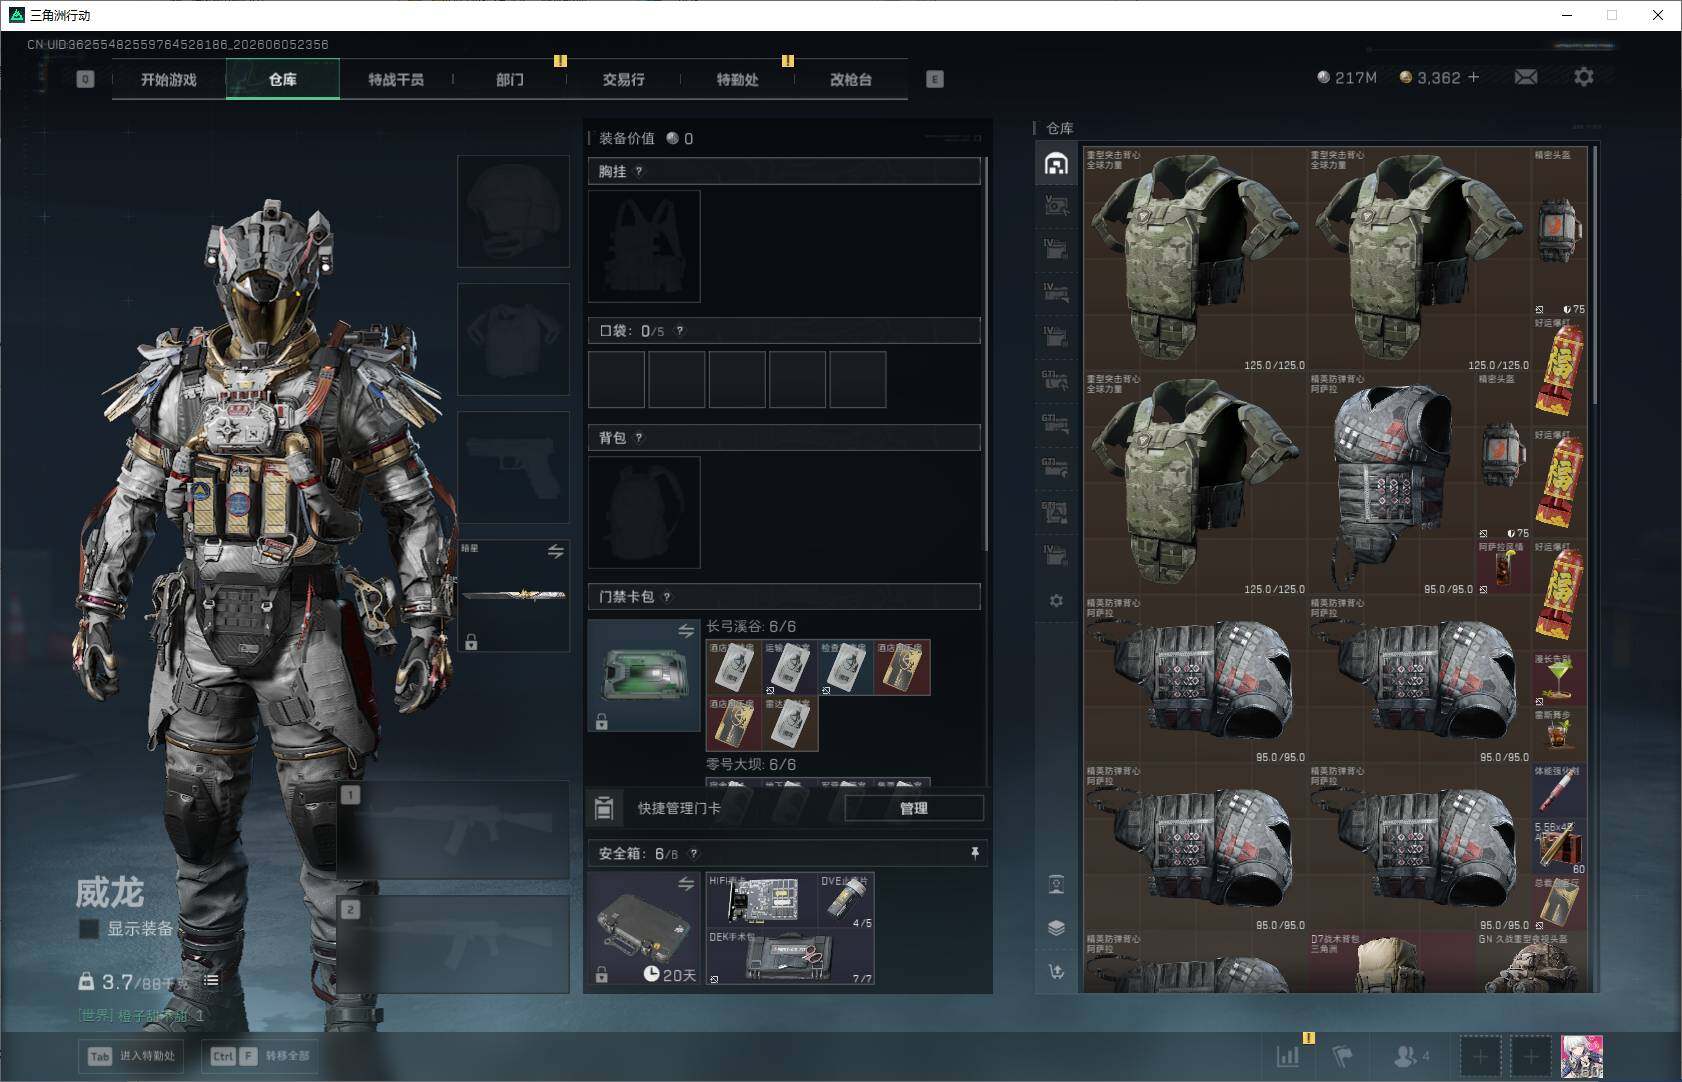
Task: Select the 检查 keycard in 长弓溪谷
Action: pyautogui.click(x=847, y=667)
